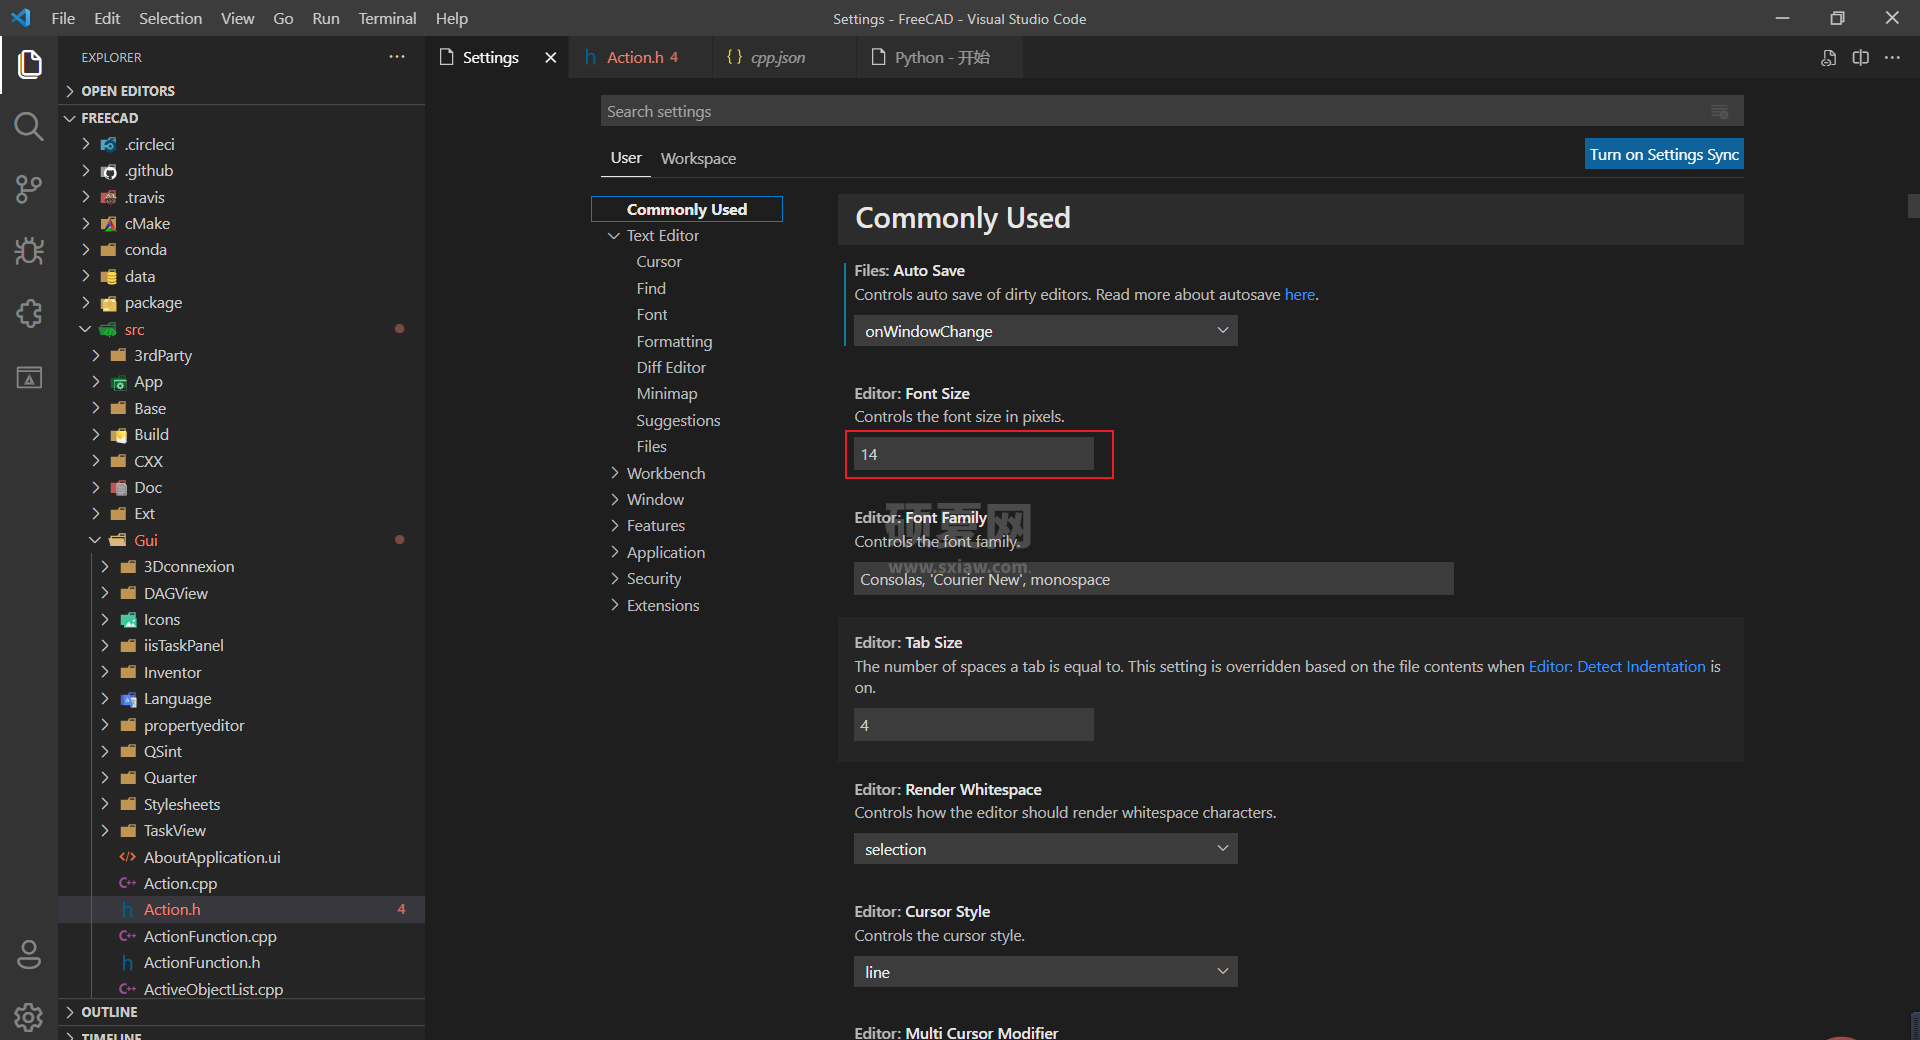The width and height of the screenshot is (1920, 1040).
Task: Click the filter icon in search settings
Action: pyautogui.click(x=1720, y=111)
